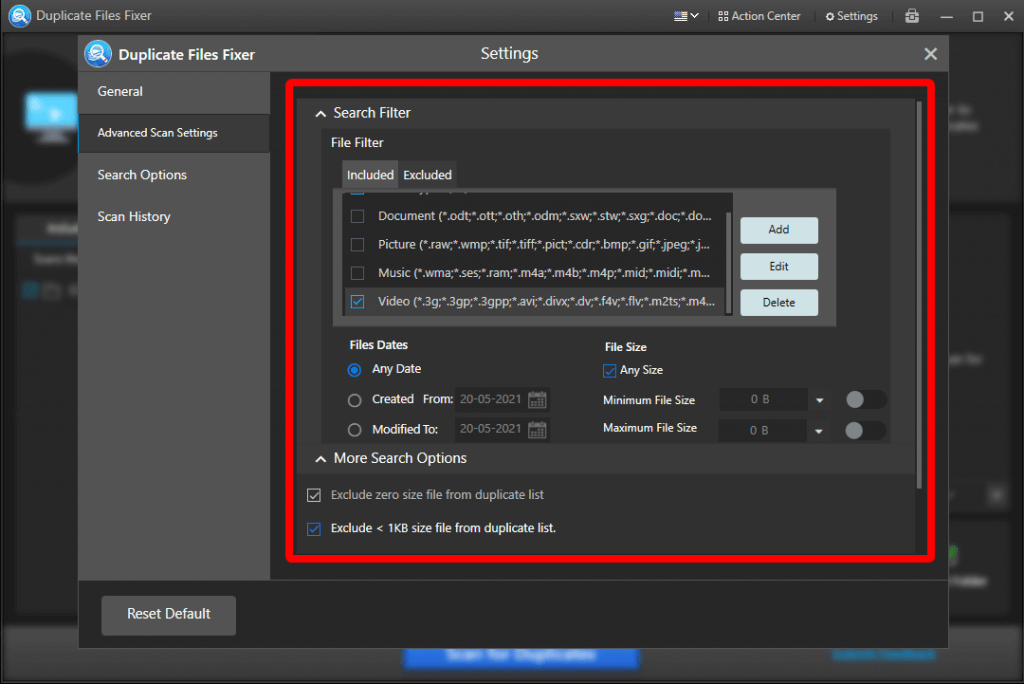Collapse the Search Filter section
Screen dimensions: 1024x684
pyautogui.click(x=321, y=113)
